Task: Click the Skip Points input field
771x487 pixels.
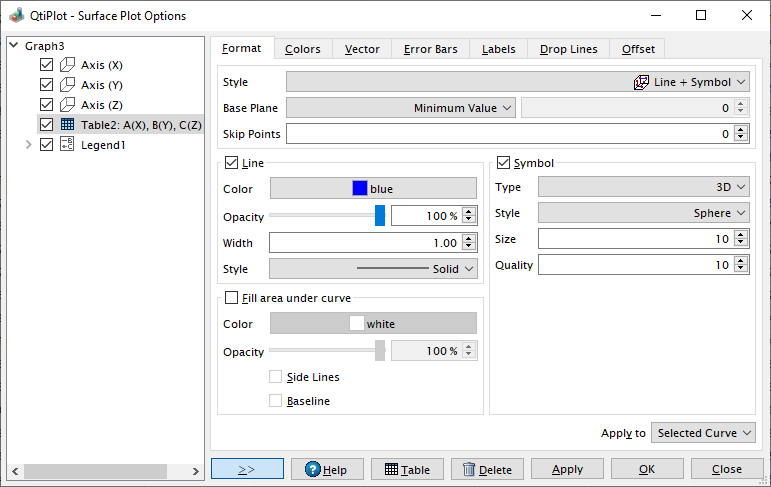Action: click(x=509, y=134)
